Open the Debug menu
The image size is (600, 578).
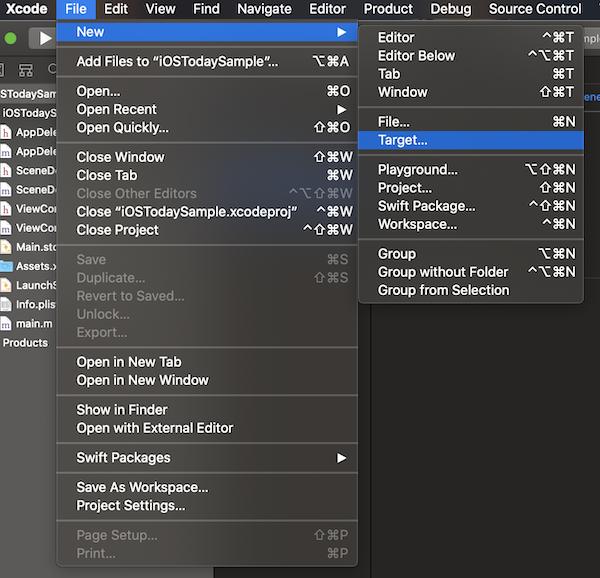pos(451,9)
